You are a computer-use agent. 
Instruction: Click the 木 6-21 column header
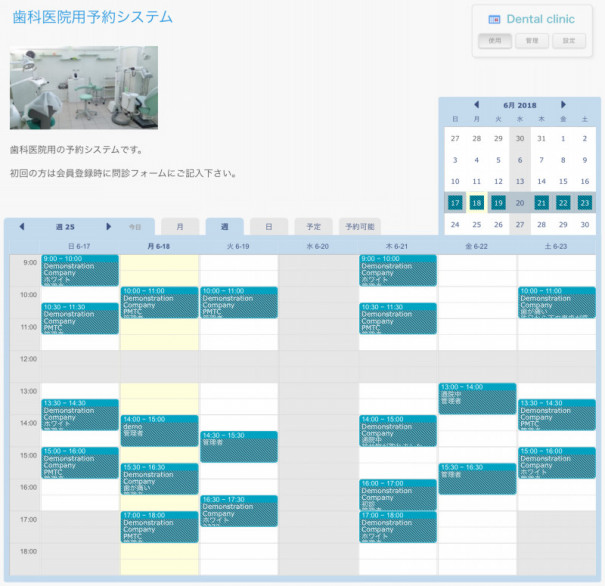[x=397, y=246]
